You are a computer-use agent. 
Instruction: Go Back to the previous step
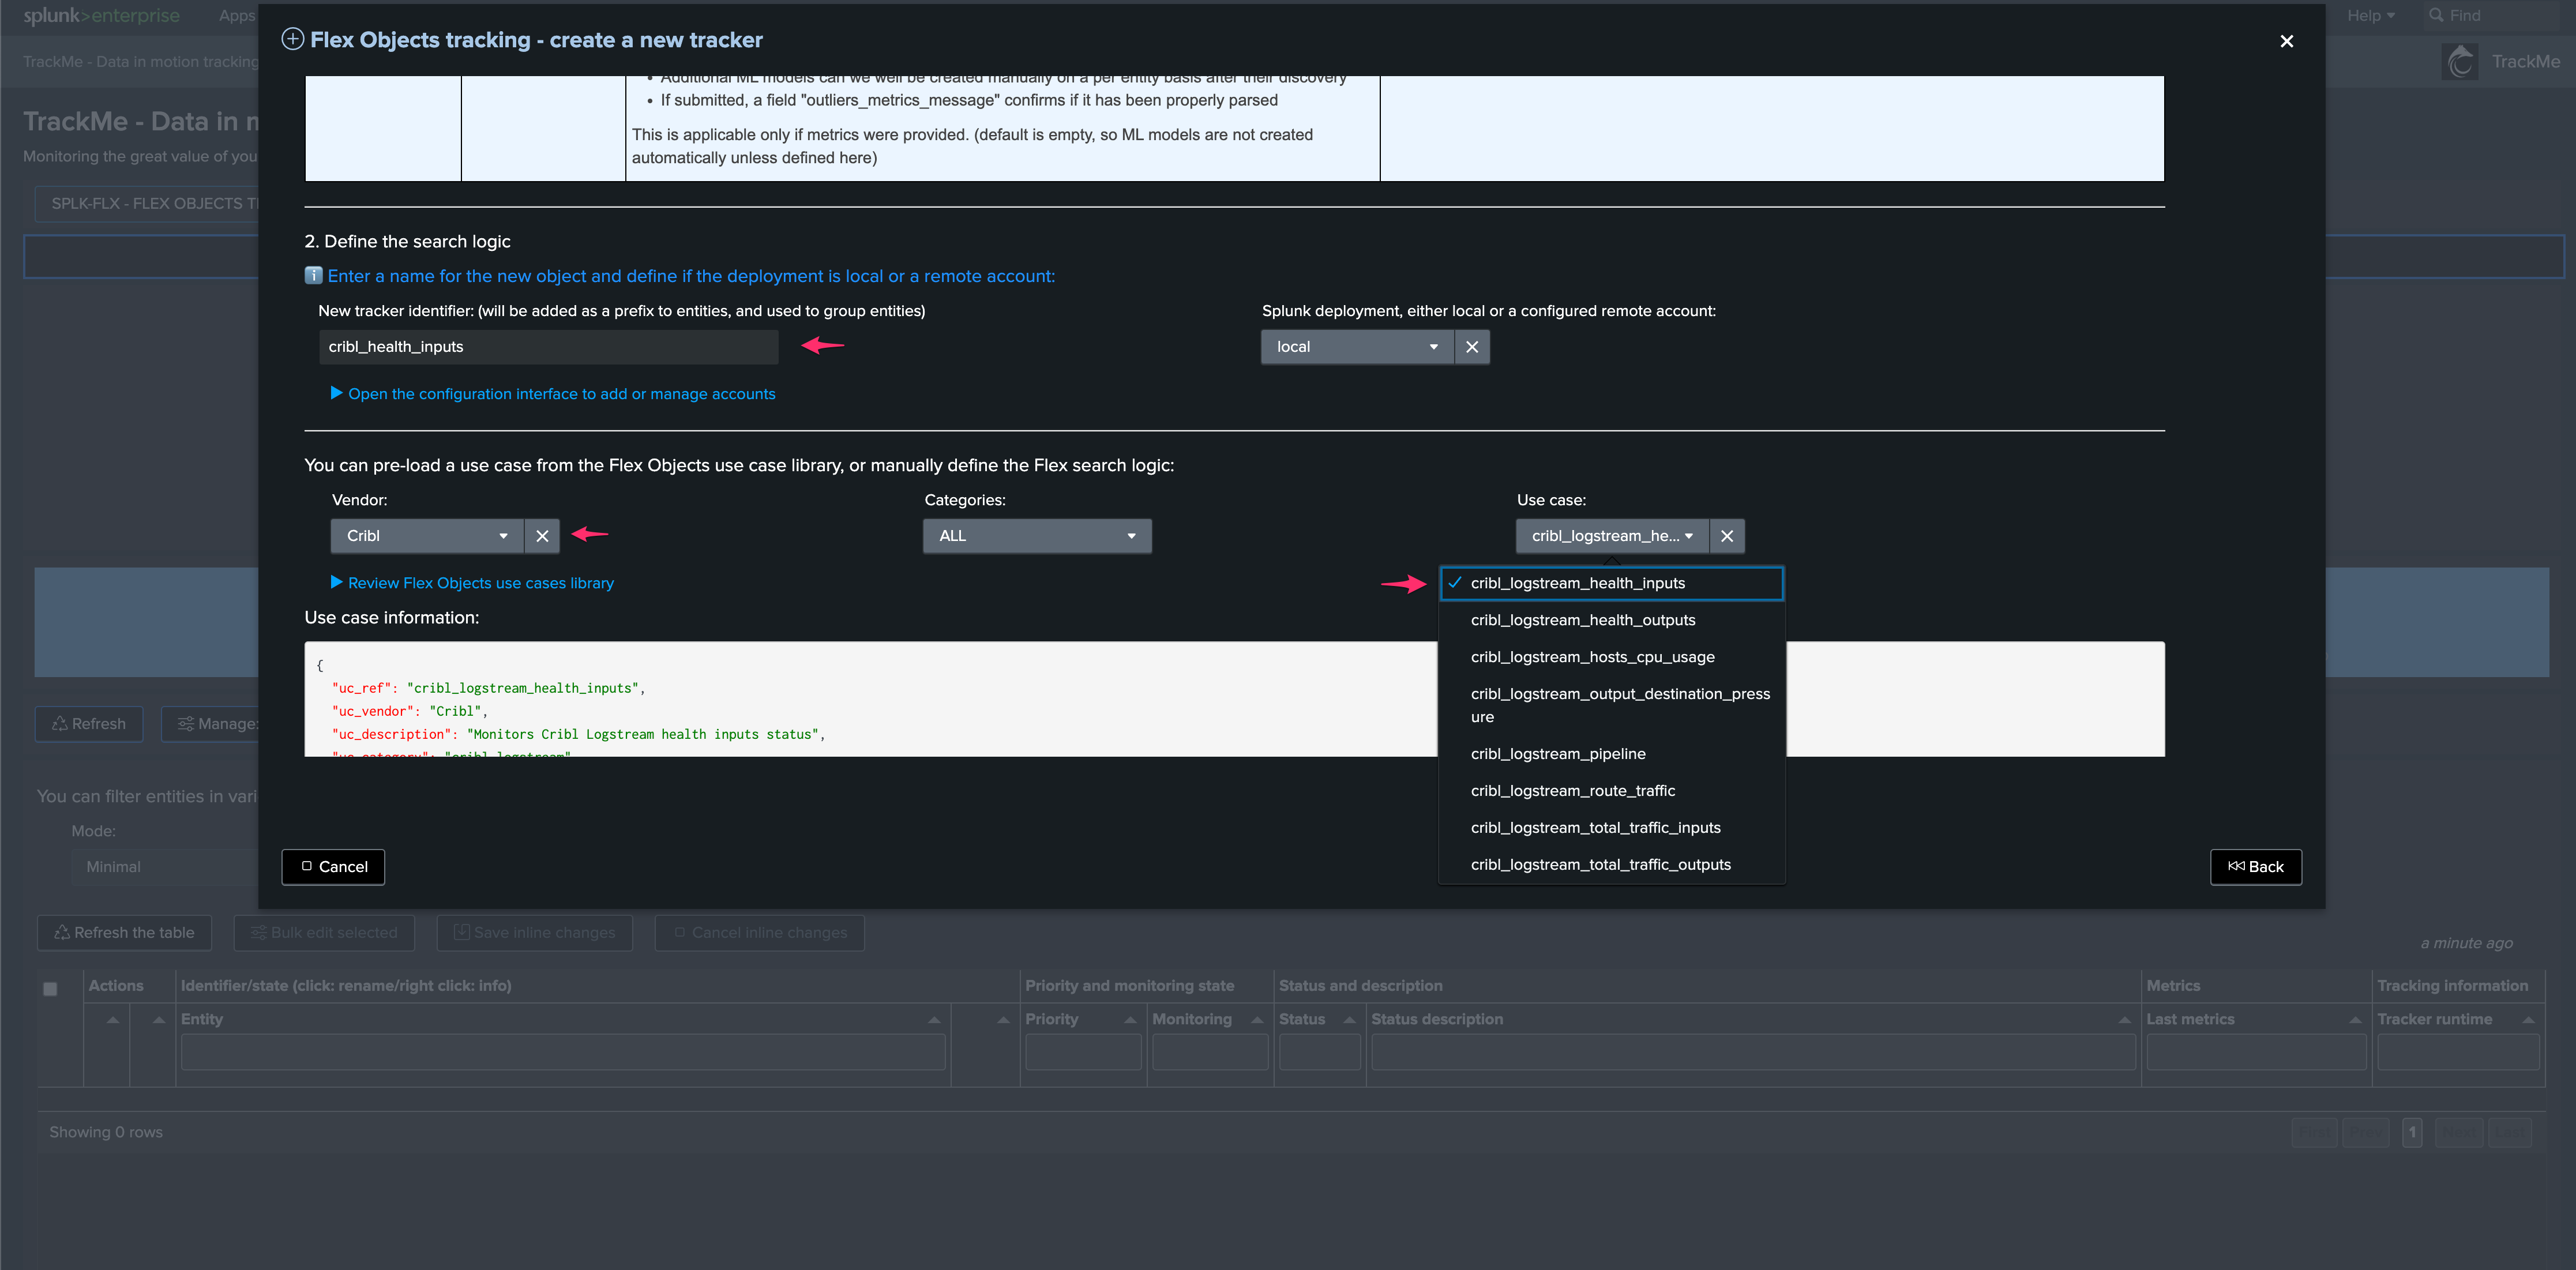coord(2255,867)
